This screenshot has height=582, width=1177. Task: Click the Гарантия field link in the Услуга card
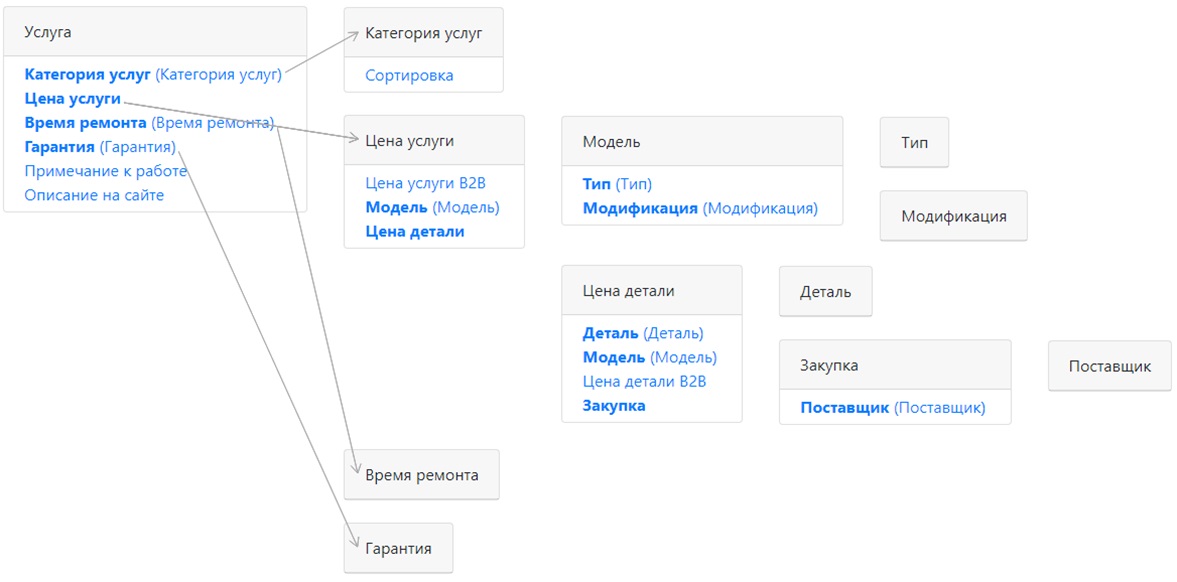(100, 147)
